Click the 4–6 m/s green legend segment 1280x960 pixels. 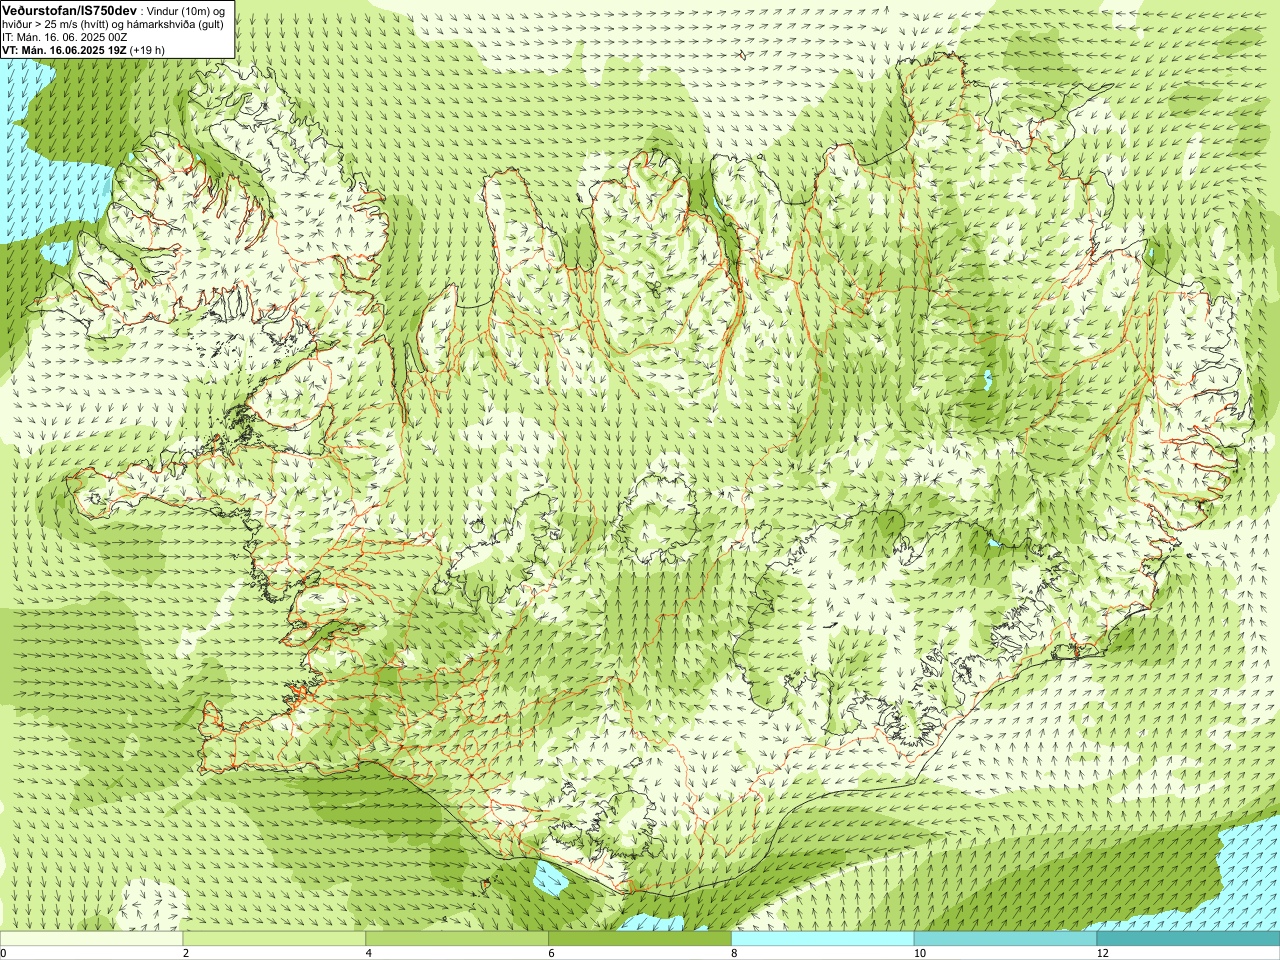(x=457, y=939)
